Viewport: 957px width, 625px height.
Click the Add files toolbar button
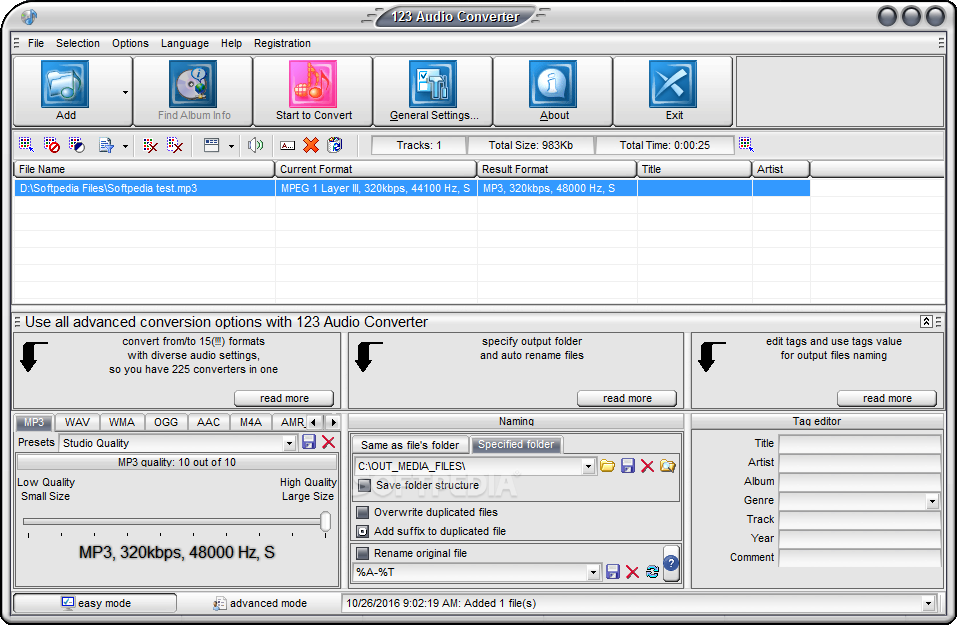click(x=65, y=91)
